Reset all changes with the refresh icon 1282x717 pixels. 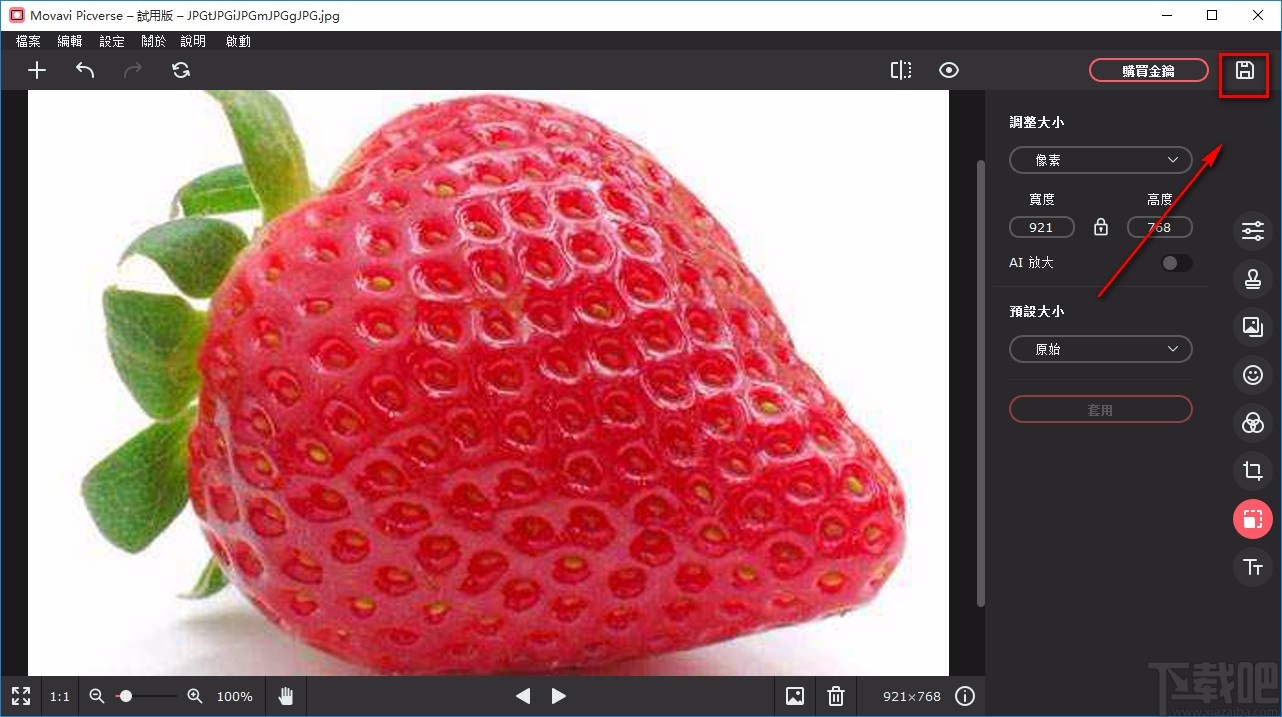tap(181, 70)
